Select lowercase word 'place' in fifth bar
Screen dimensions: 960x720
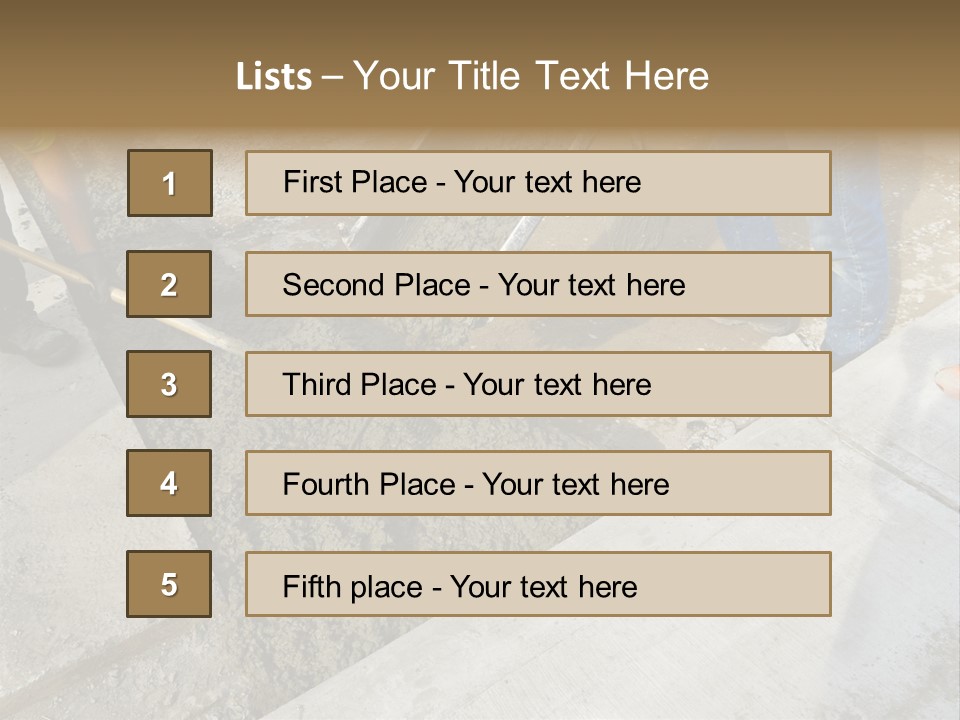click(386, 588)
